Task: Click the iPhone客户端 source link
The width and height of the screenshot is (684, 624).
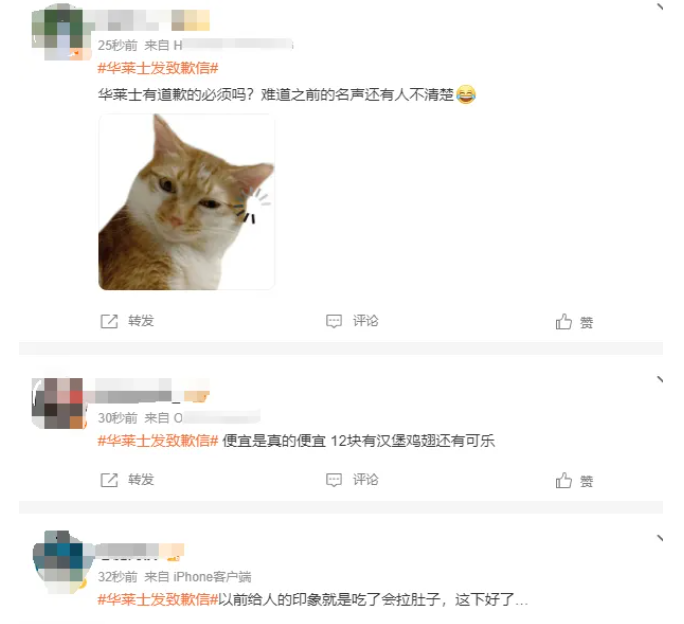Action: (x=212, y=577)
